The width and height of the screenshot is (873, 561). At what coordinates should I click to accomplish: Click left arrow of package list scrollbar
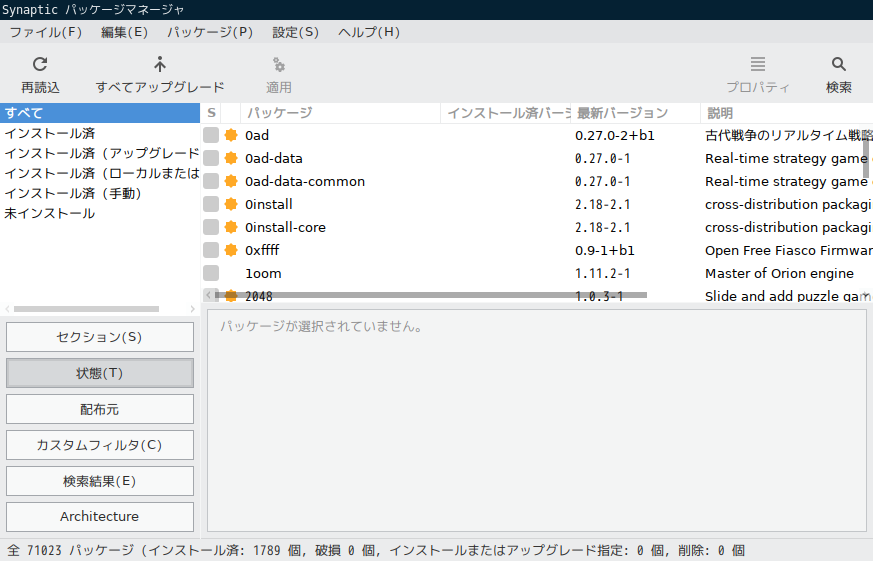tap(208, 295)
